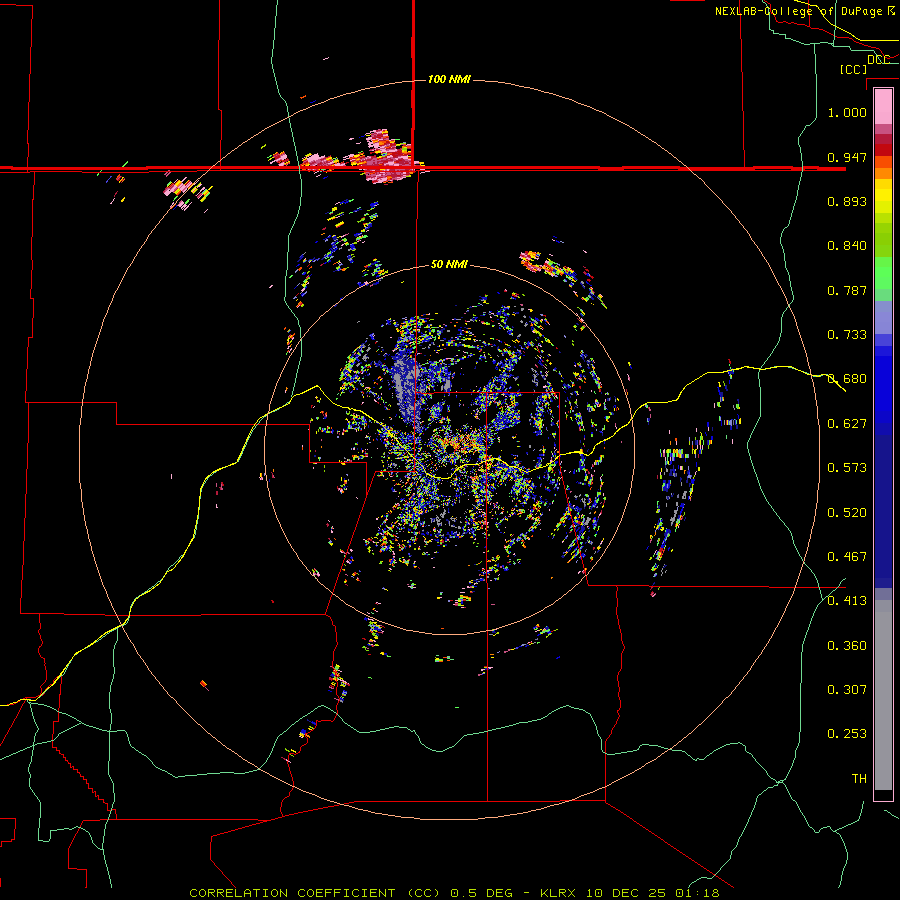Select the TH threshold label in legend

[859, 779]
